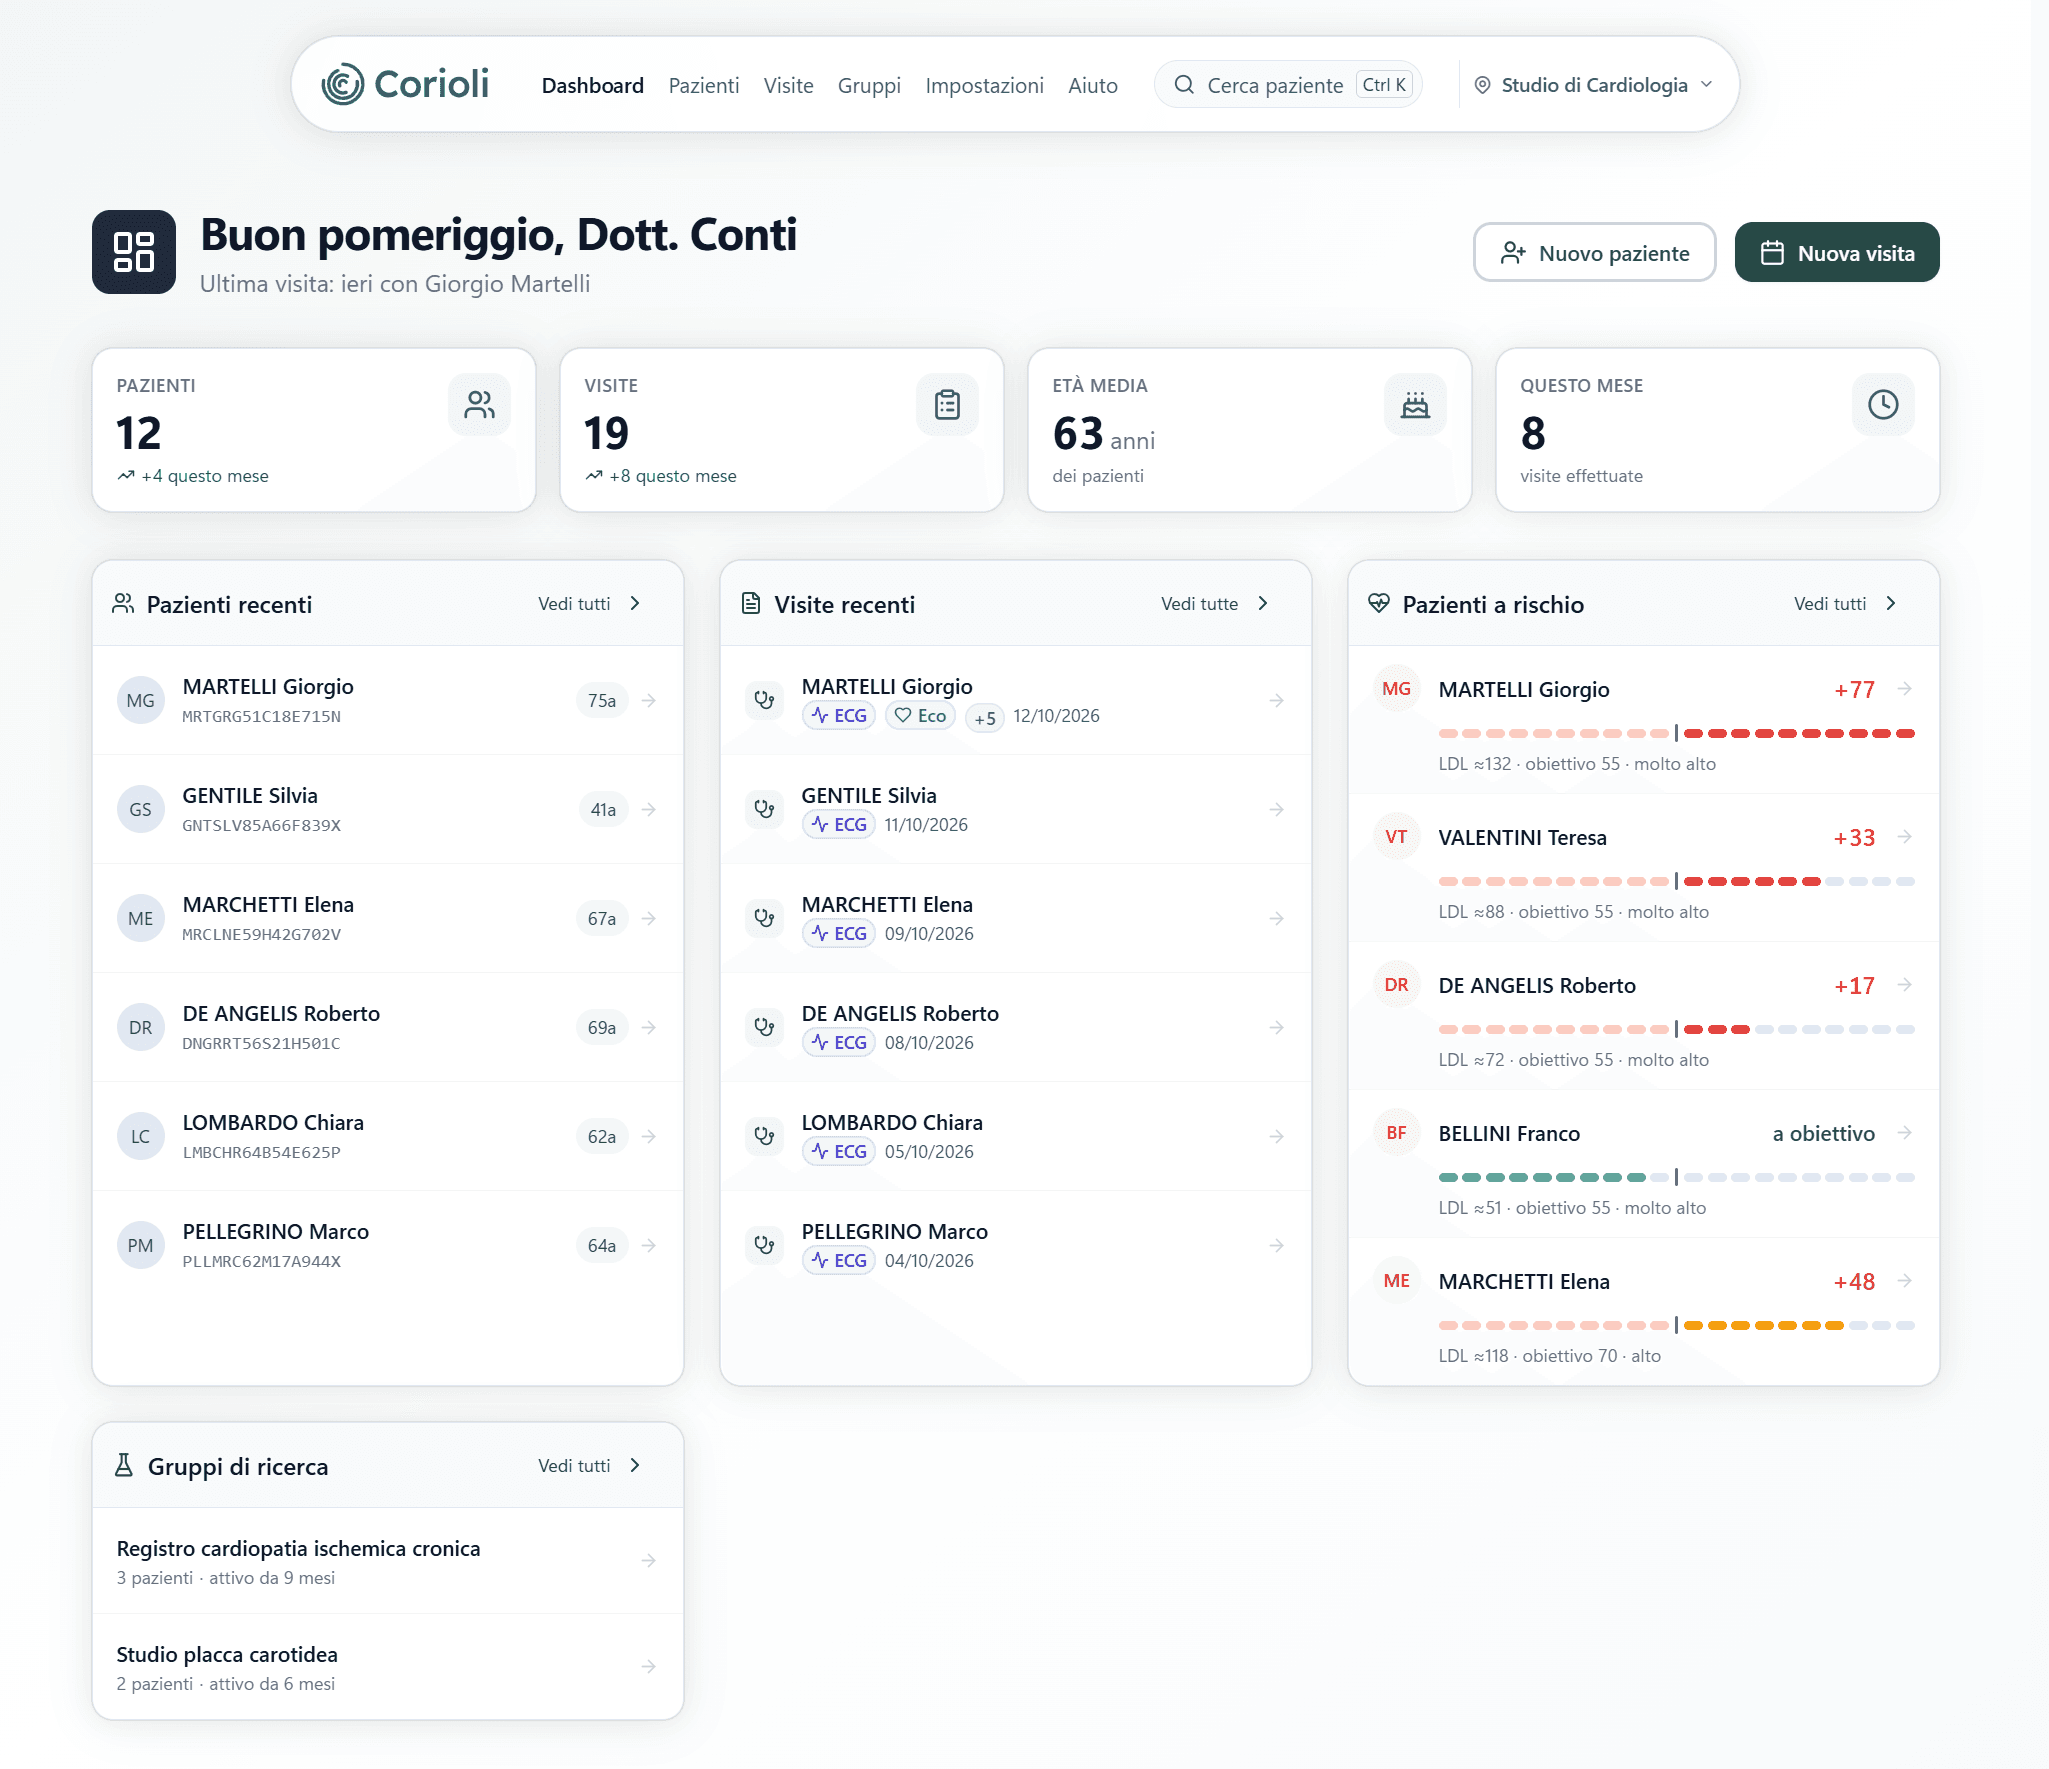Click the arrow next to BELLINI Franco risk row
Image resolution: width=2049 pixels, height=1769 pixels.
1905,1132
